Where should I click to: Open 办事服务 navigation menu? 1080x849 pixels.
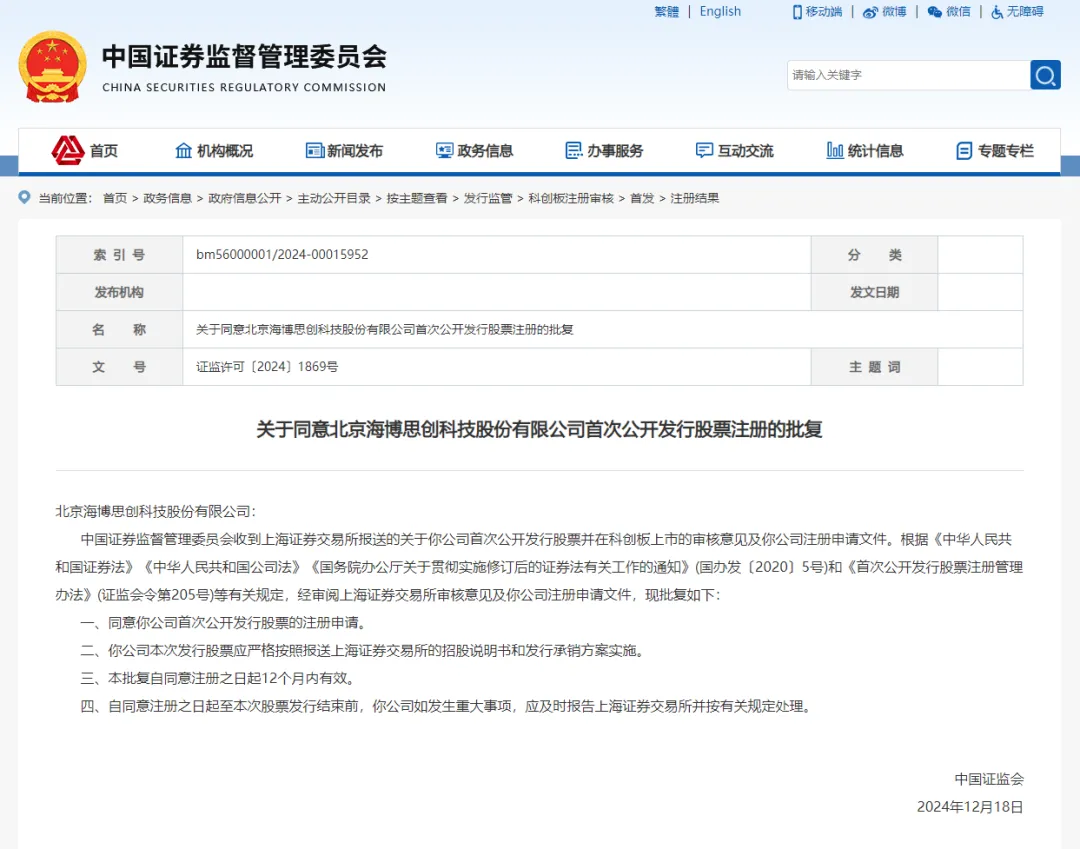pos(604,151)
